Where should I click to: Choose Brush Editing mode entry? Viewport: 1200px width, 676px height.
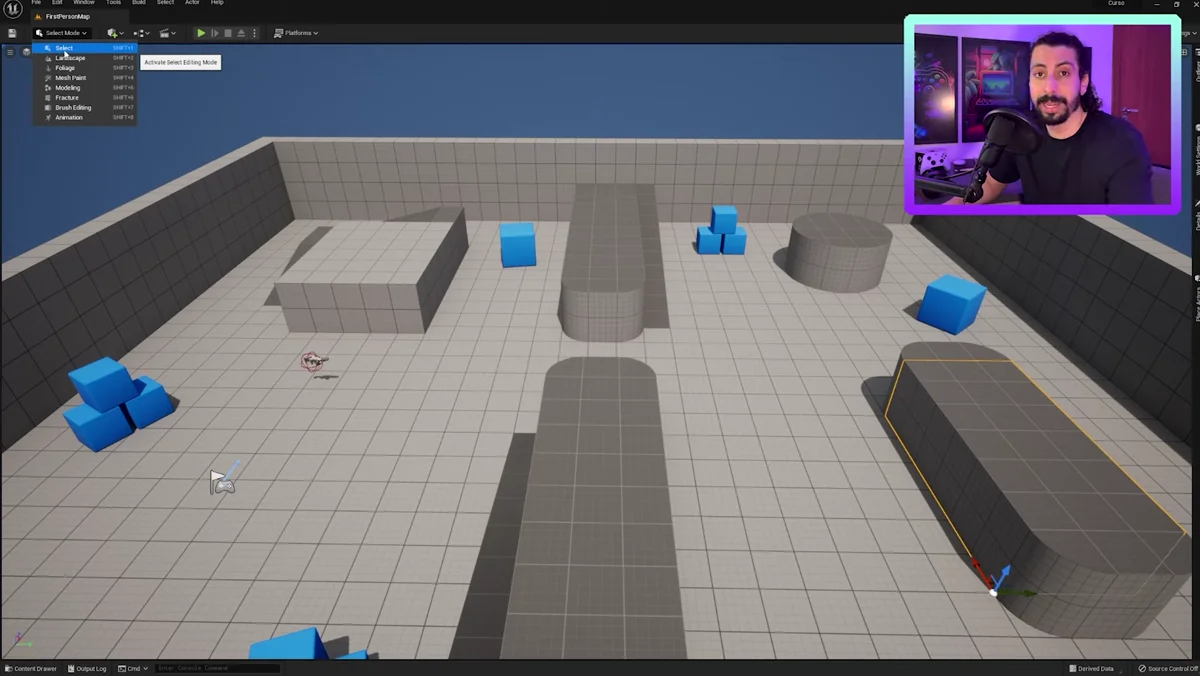click(84, 108)
